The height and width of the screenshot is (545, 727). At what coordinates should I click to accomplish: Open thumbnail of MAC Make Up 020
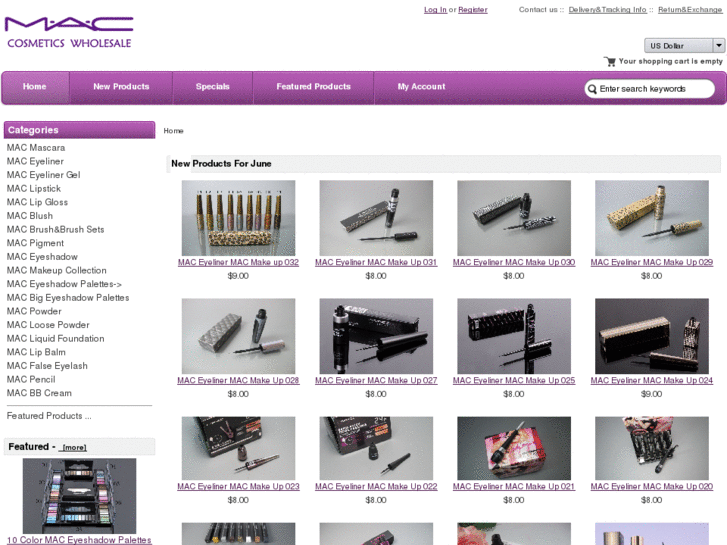(651, 448)
